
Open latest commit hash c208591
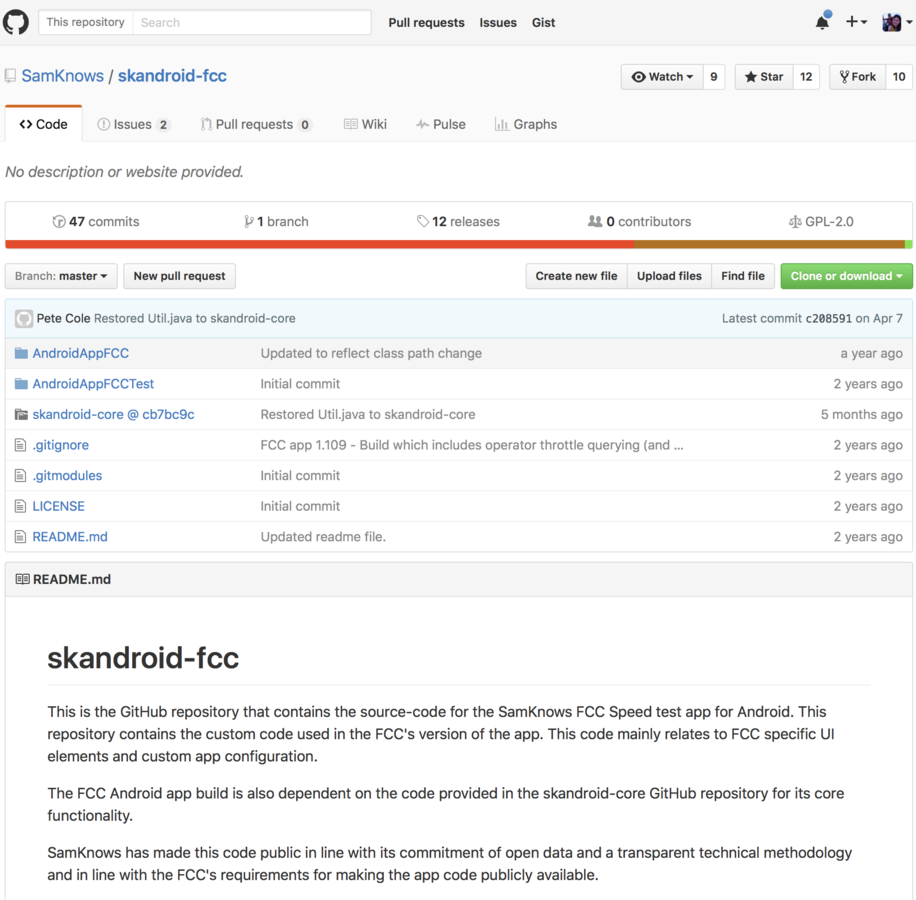click(828, 318)
